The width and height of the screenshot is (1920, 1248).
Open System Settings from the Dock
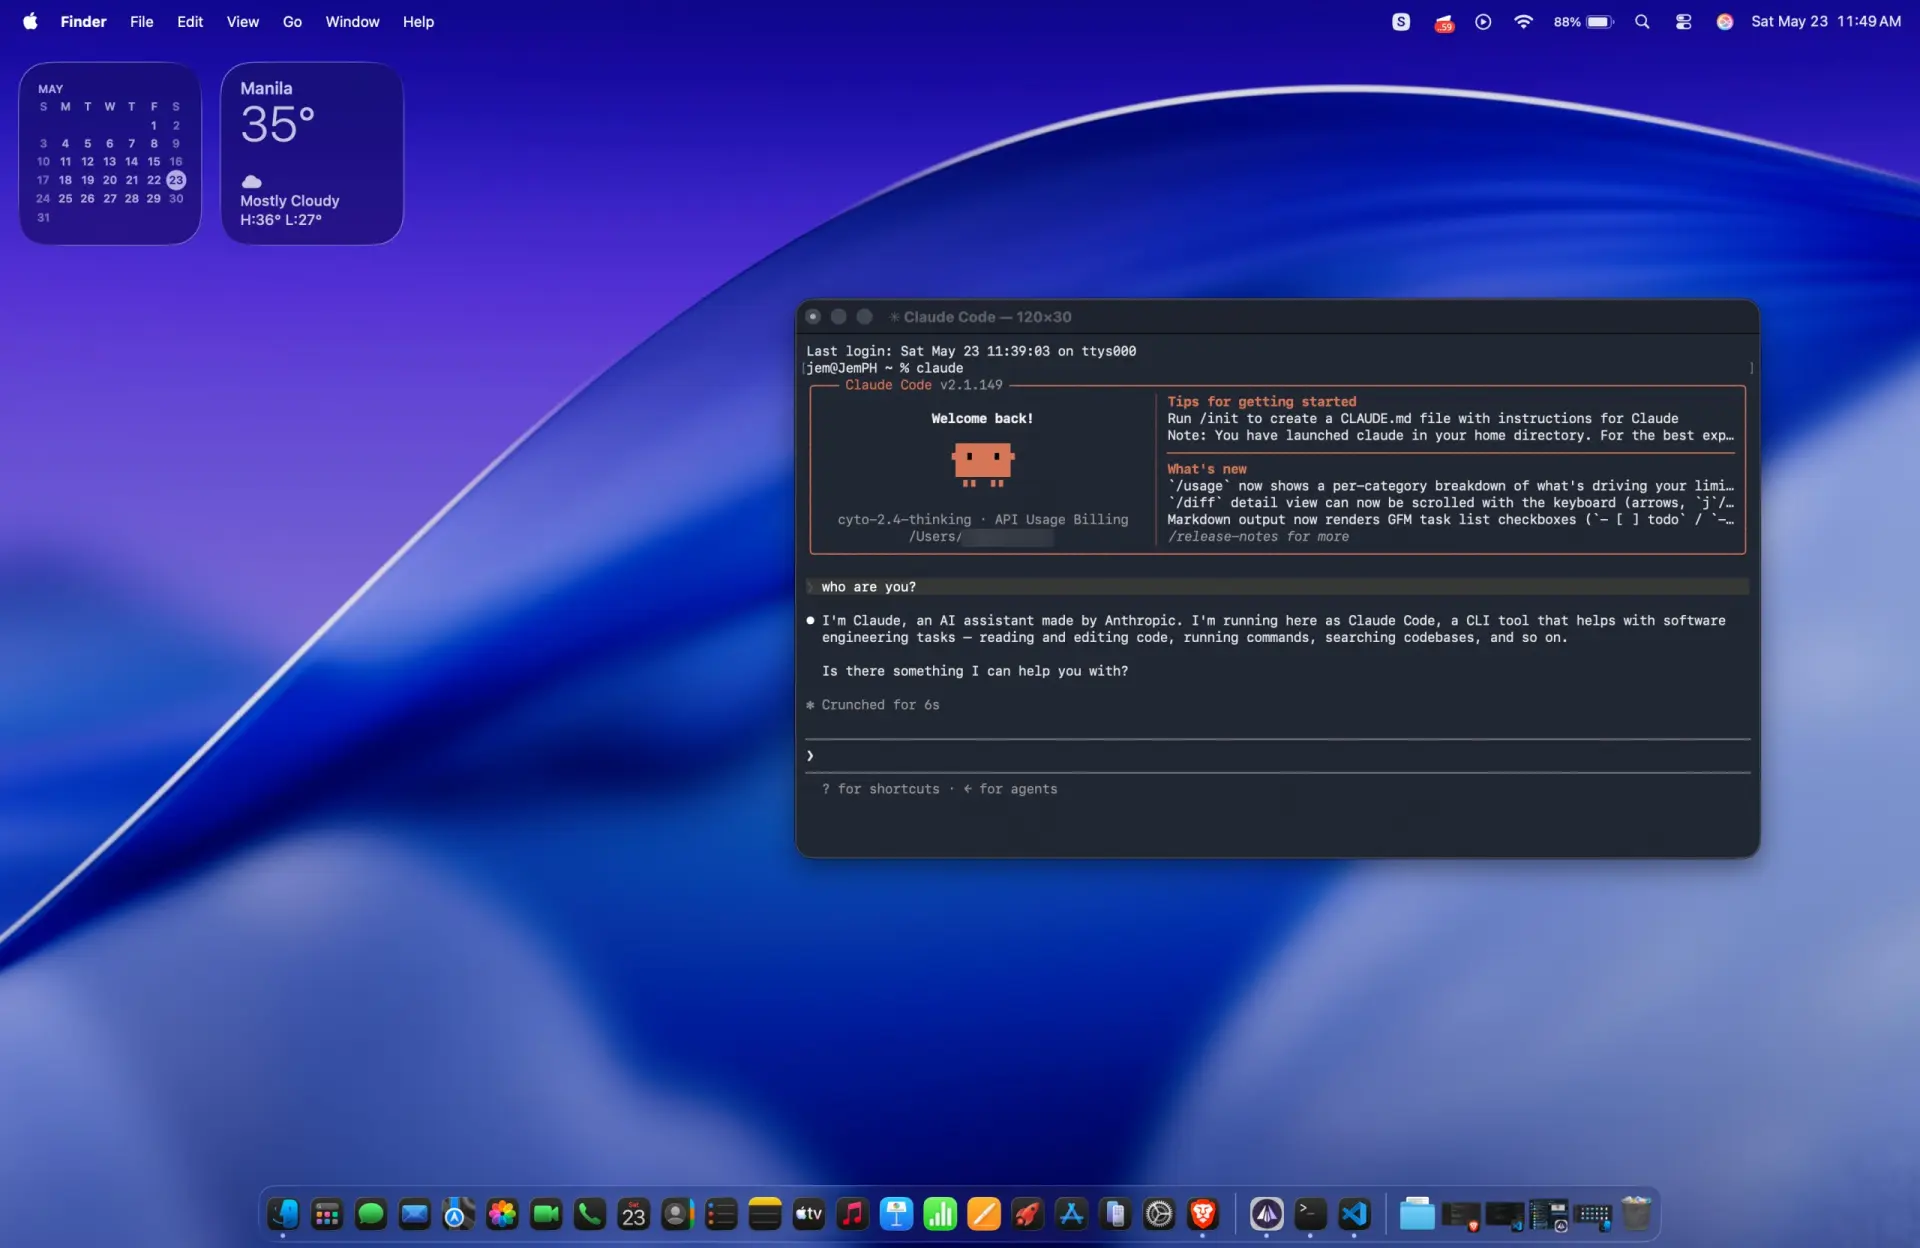[x=1159, y=1214]
